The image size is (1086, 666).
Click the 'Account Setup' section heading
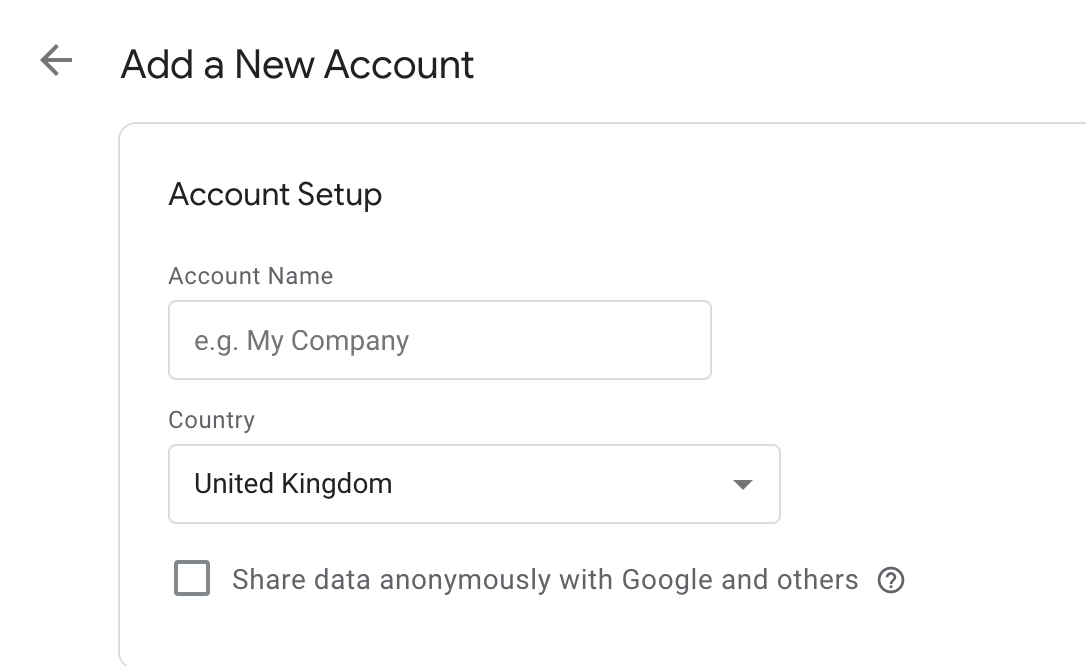pos(275,194)
